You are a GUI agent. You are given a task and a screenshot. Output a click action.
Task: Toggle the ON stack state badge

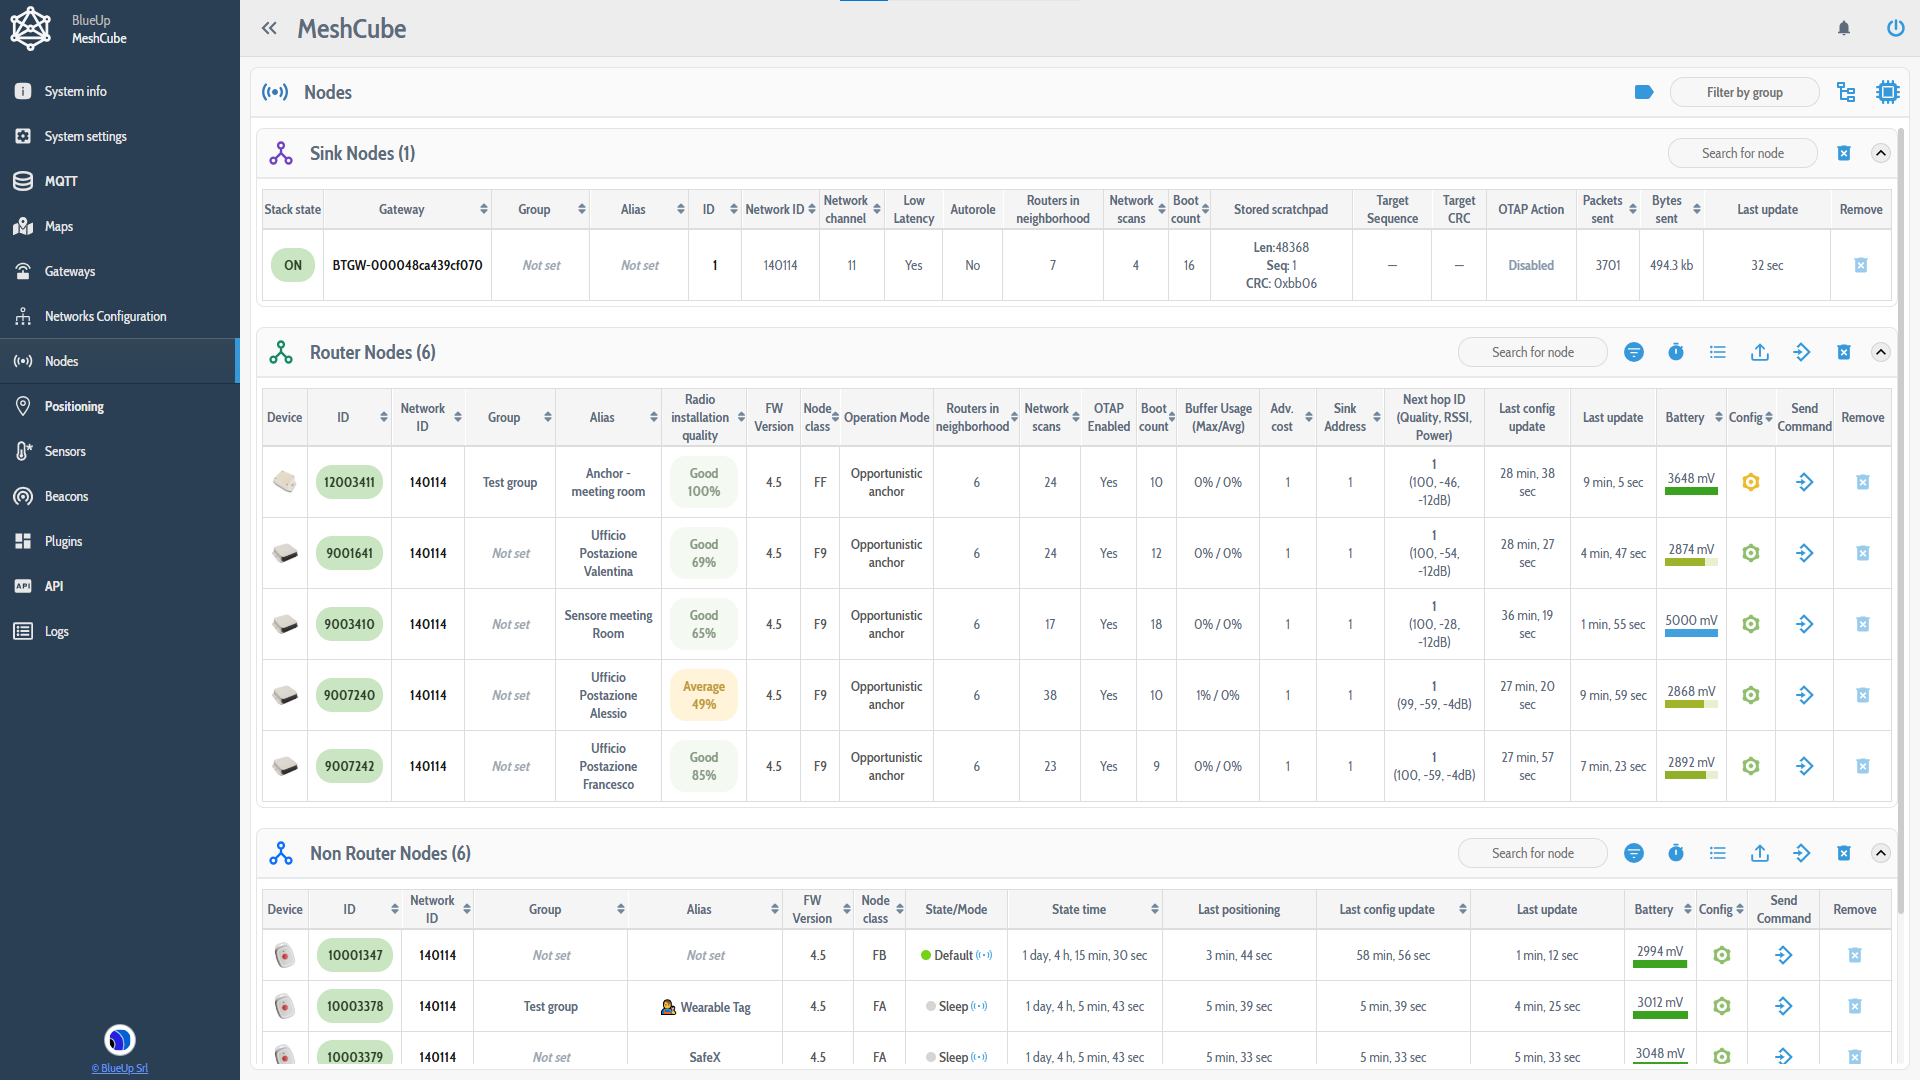(x=292, y=265)
